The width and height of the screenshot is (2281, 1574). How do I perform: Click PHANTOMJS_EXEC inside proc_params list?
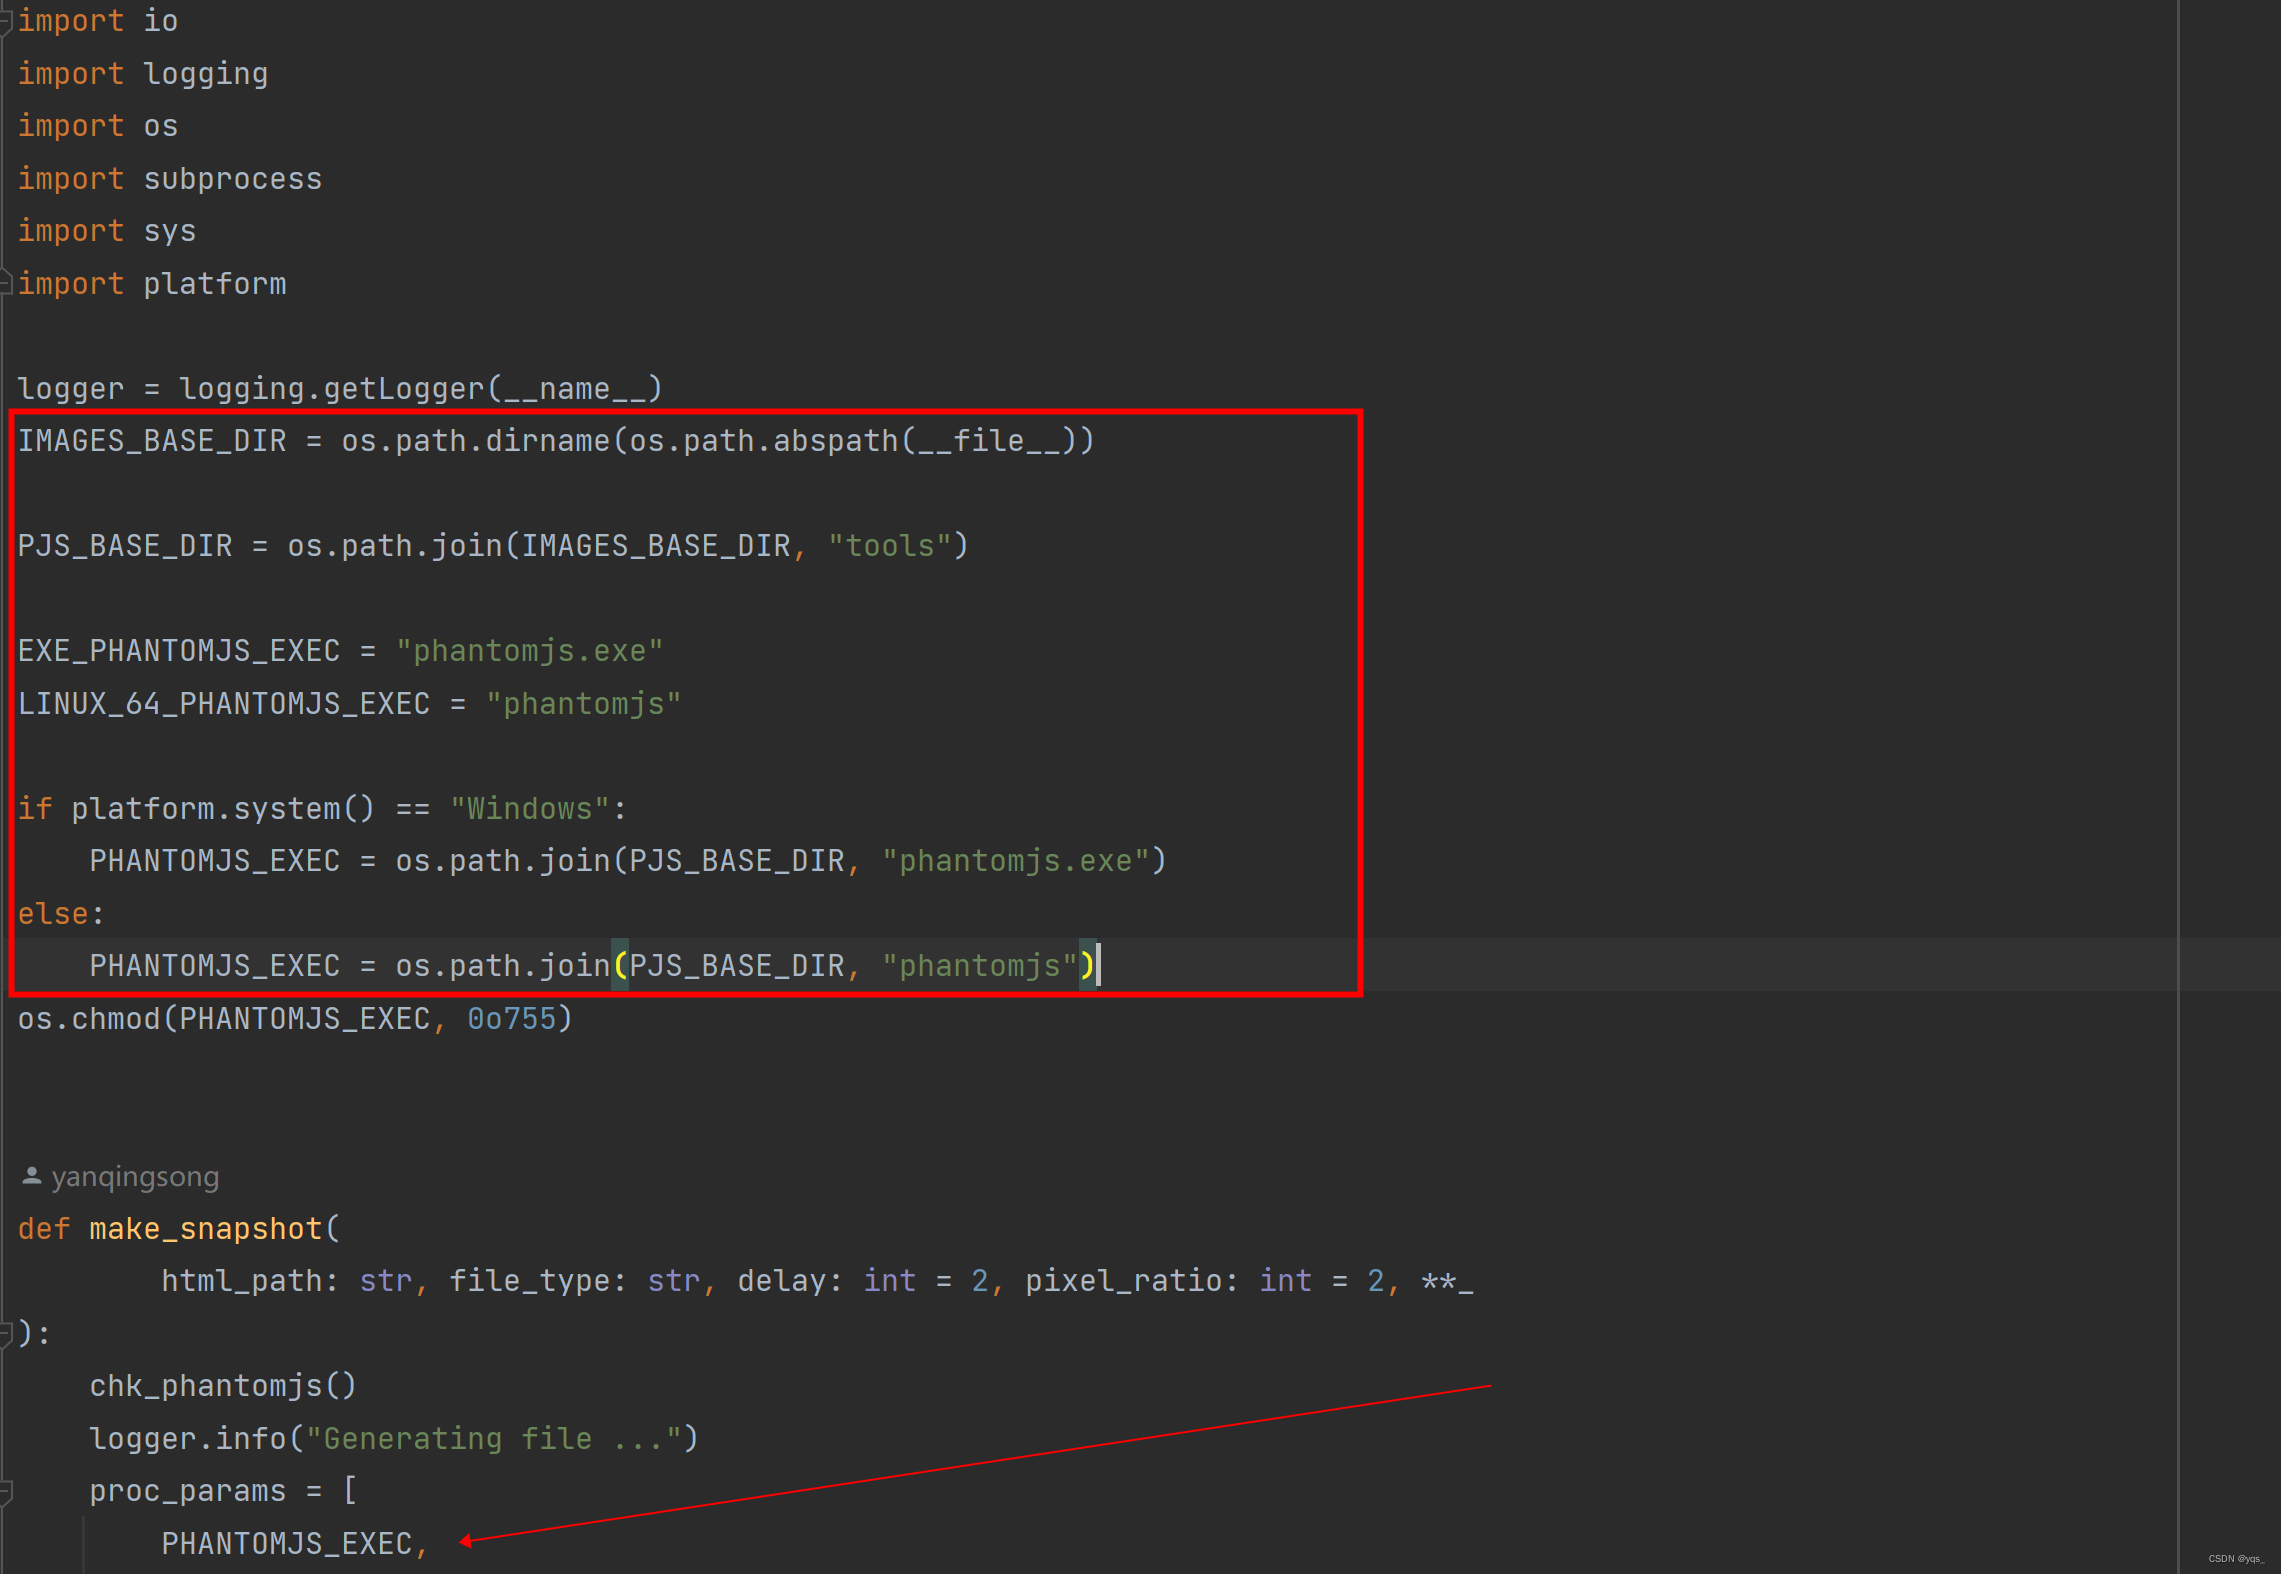coord(287,1544)
